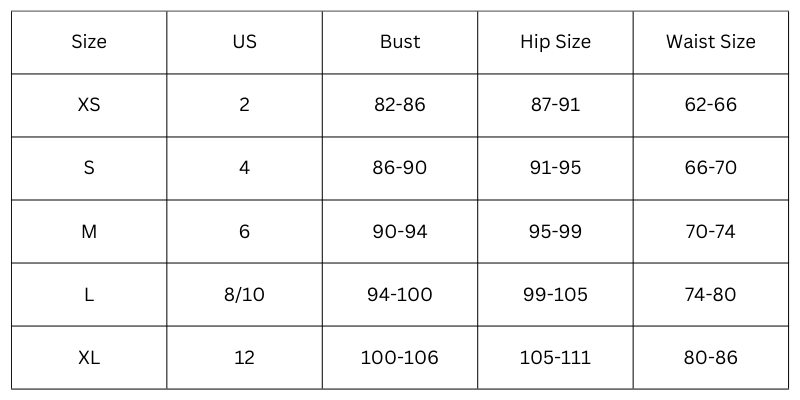Select the bust 90-94 cell
800x400 pixels.
pos(400,231)
